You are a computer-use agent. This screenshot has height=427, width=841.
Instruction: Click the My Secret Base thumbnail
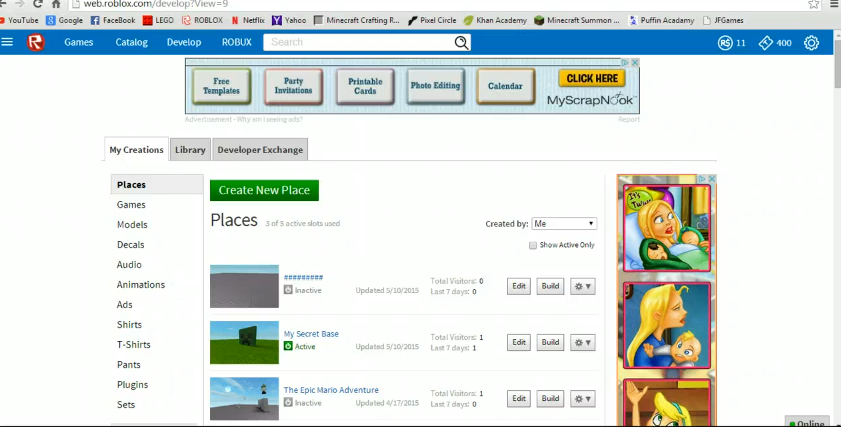tap(244, 342)
